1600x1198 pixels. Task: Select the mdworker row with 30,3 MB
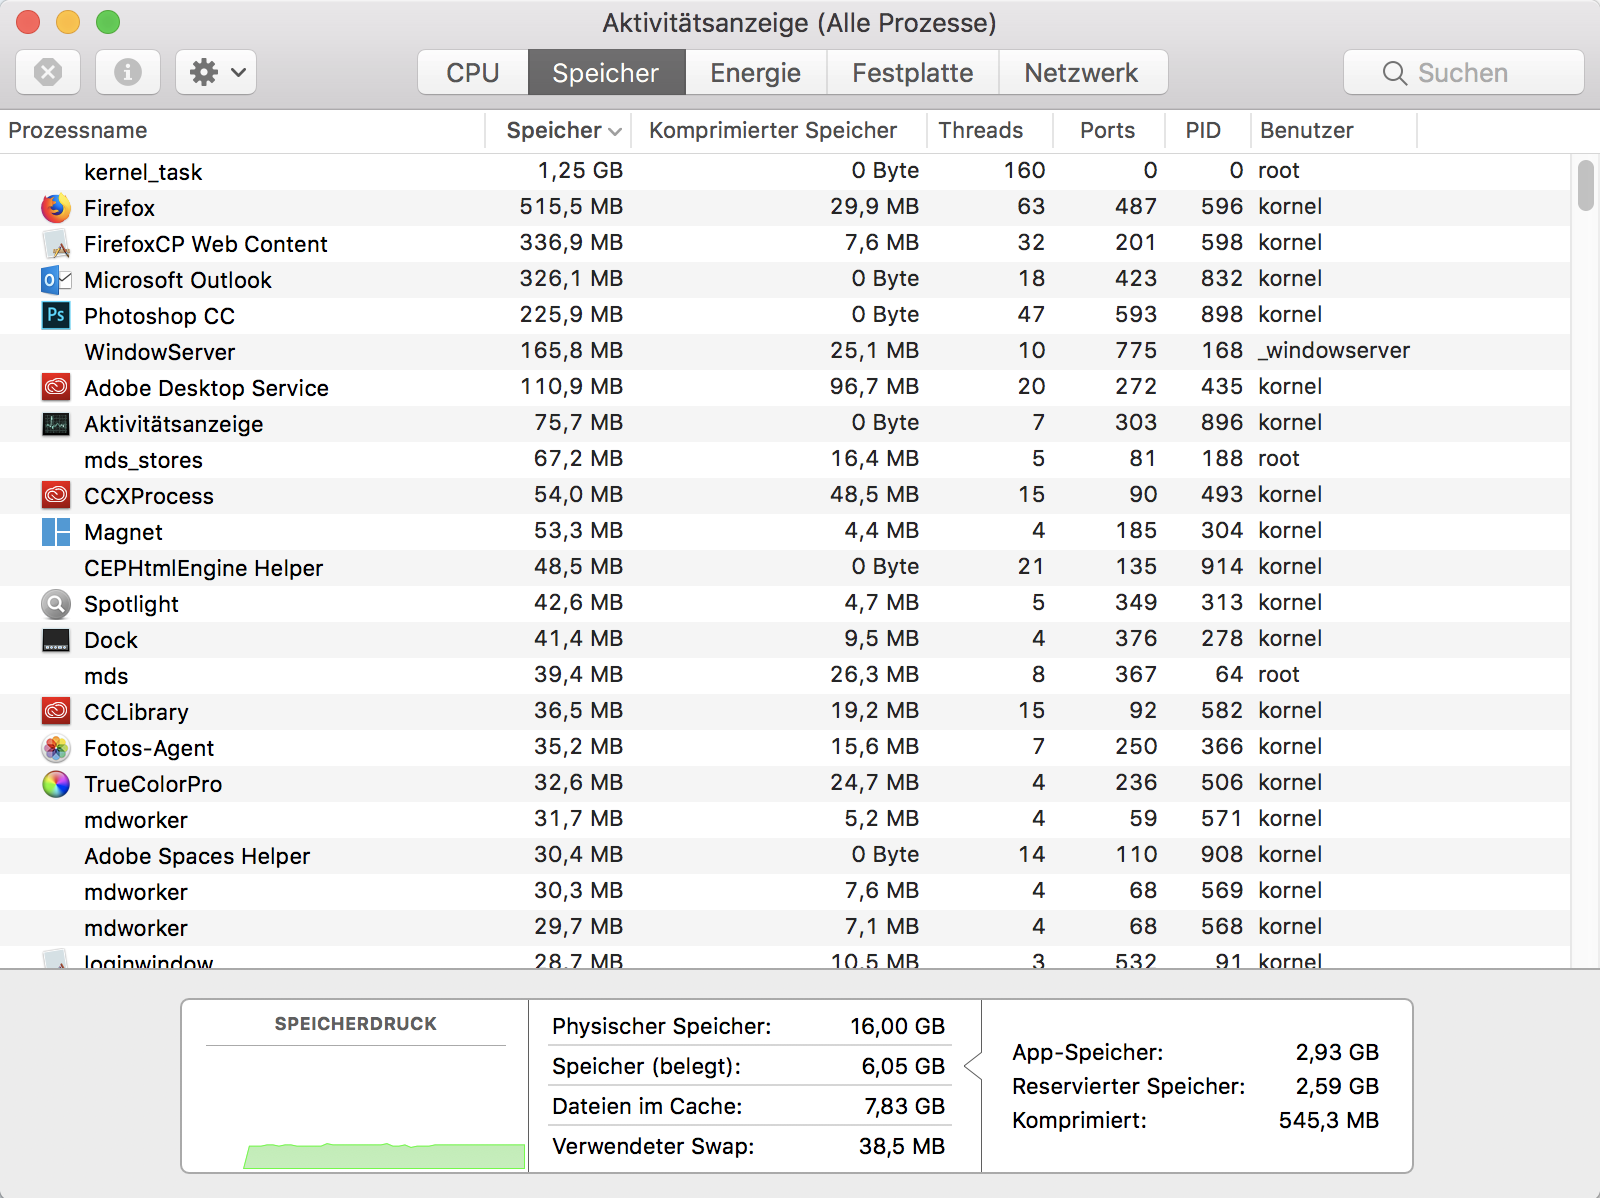785,891
